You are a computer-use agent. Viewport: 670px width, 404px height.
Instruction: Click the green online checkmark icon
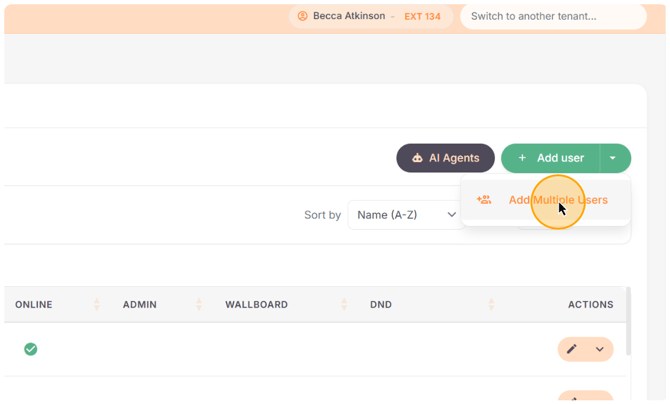point(30,349)
